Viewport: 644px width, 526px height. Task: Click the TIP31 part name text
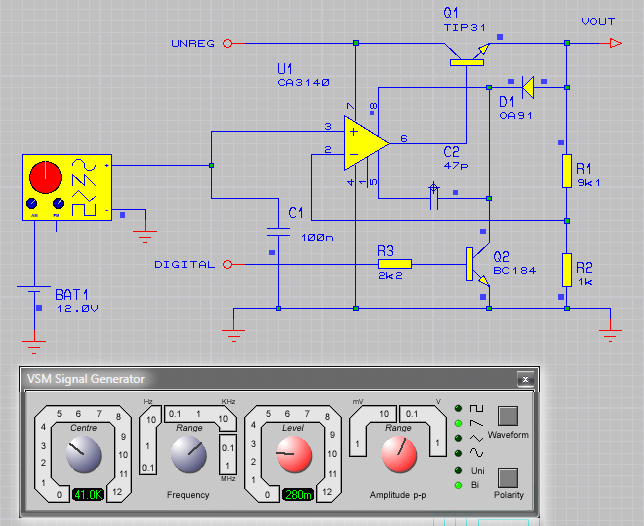[x=465, y=28]
